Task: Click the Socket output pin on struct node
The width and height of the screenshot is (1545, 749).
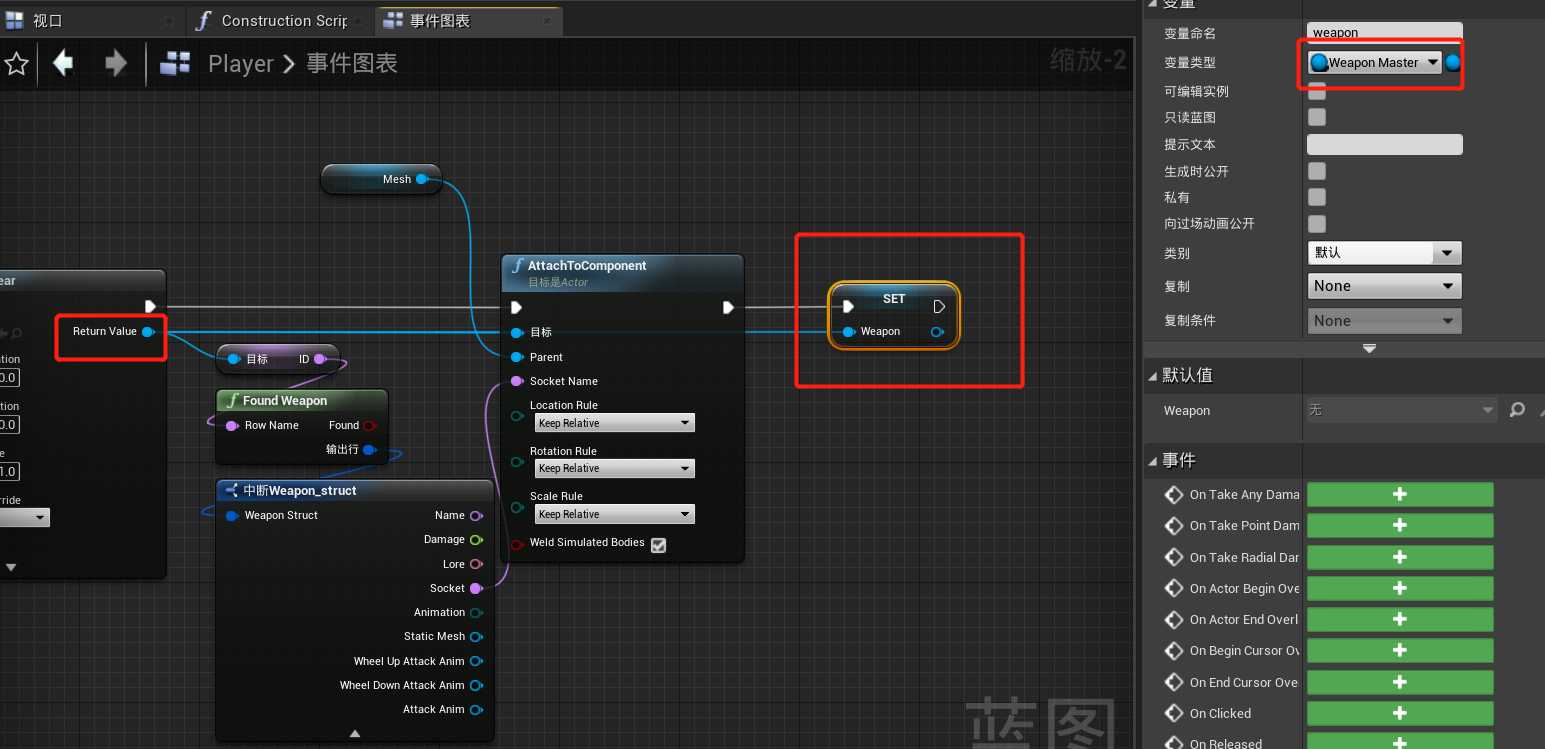Action: click(x=476, y=588)
